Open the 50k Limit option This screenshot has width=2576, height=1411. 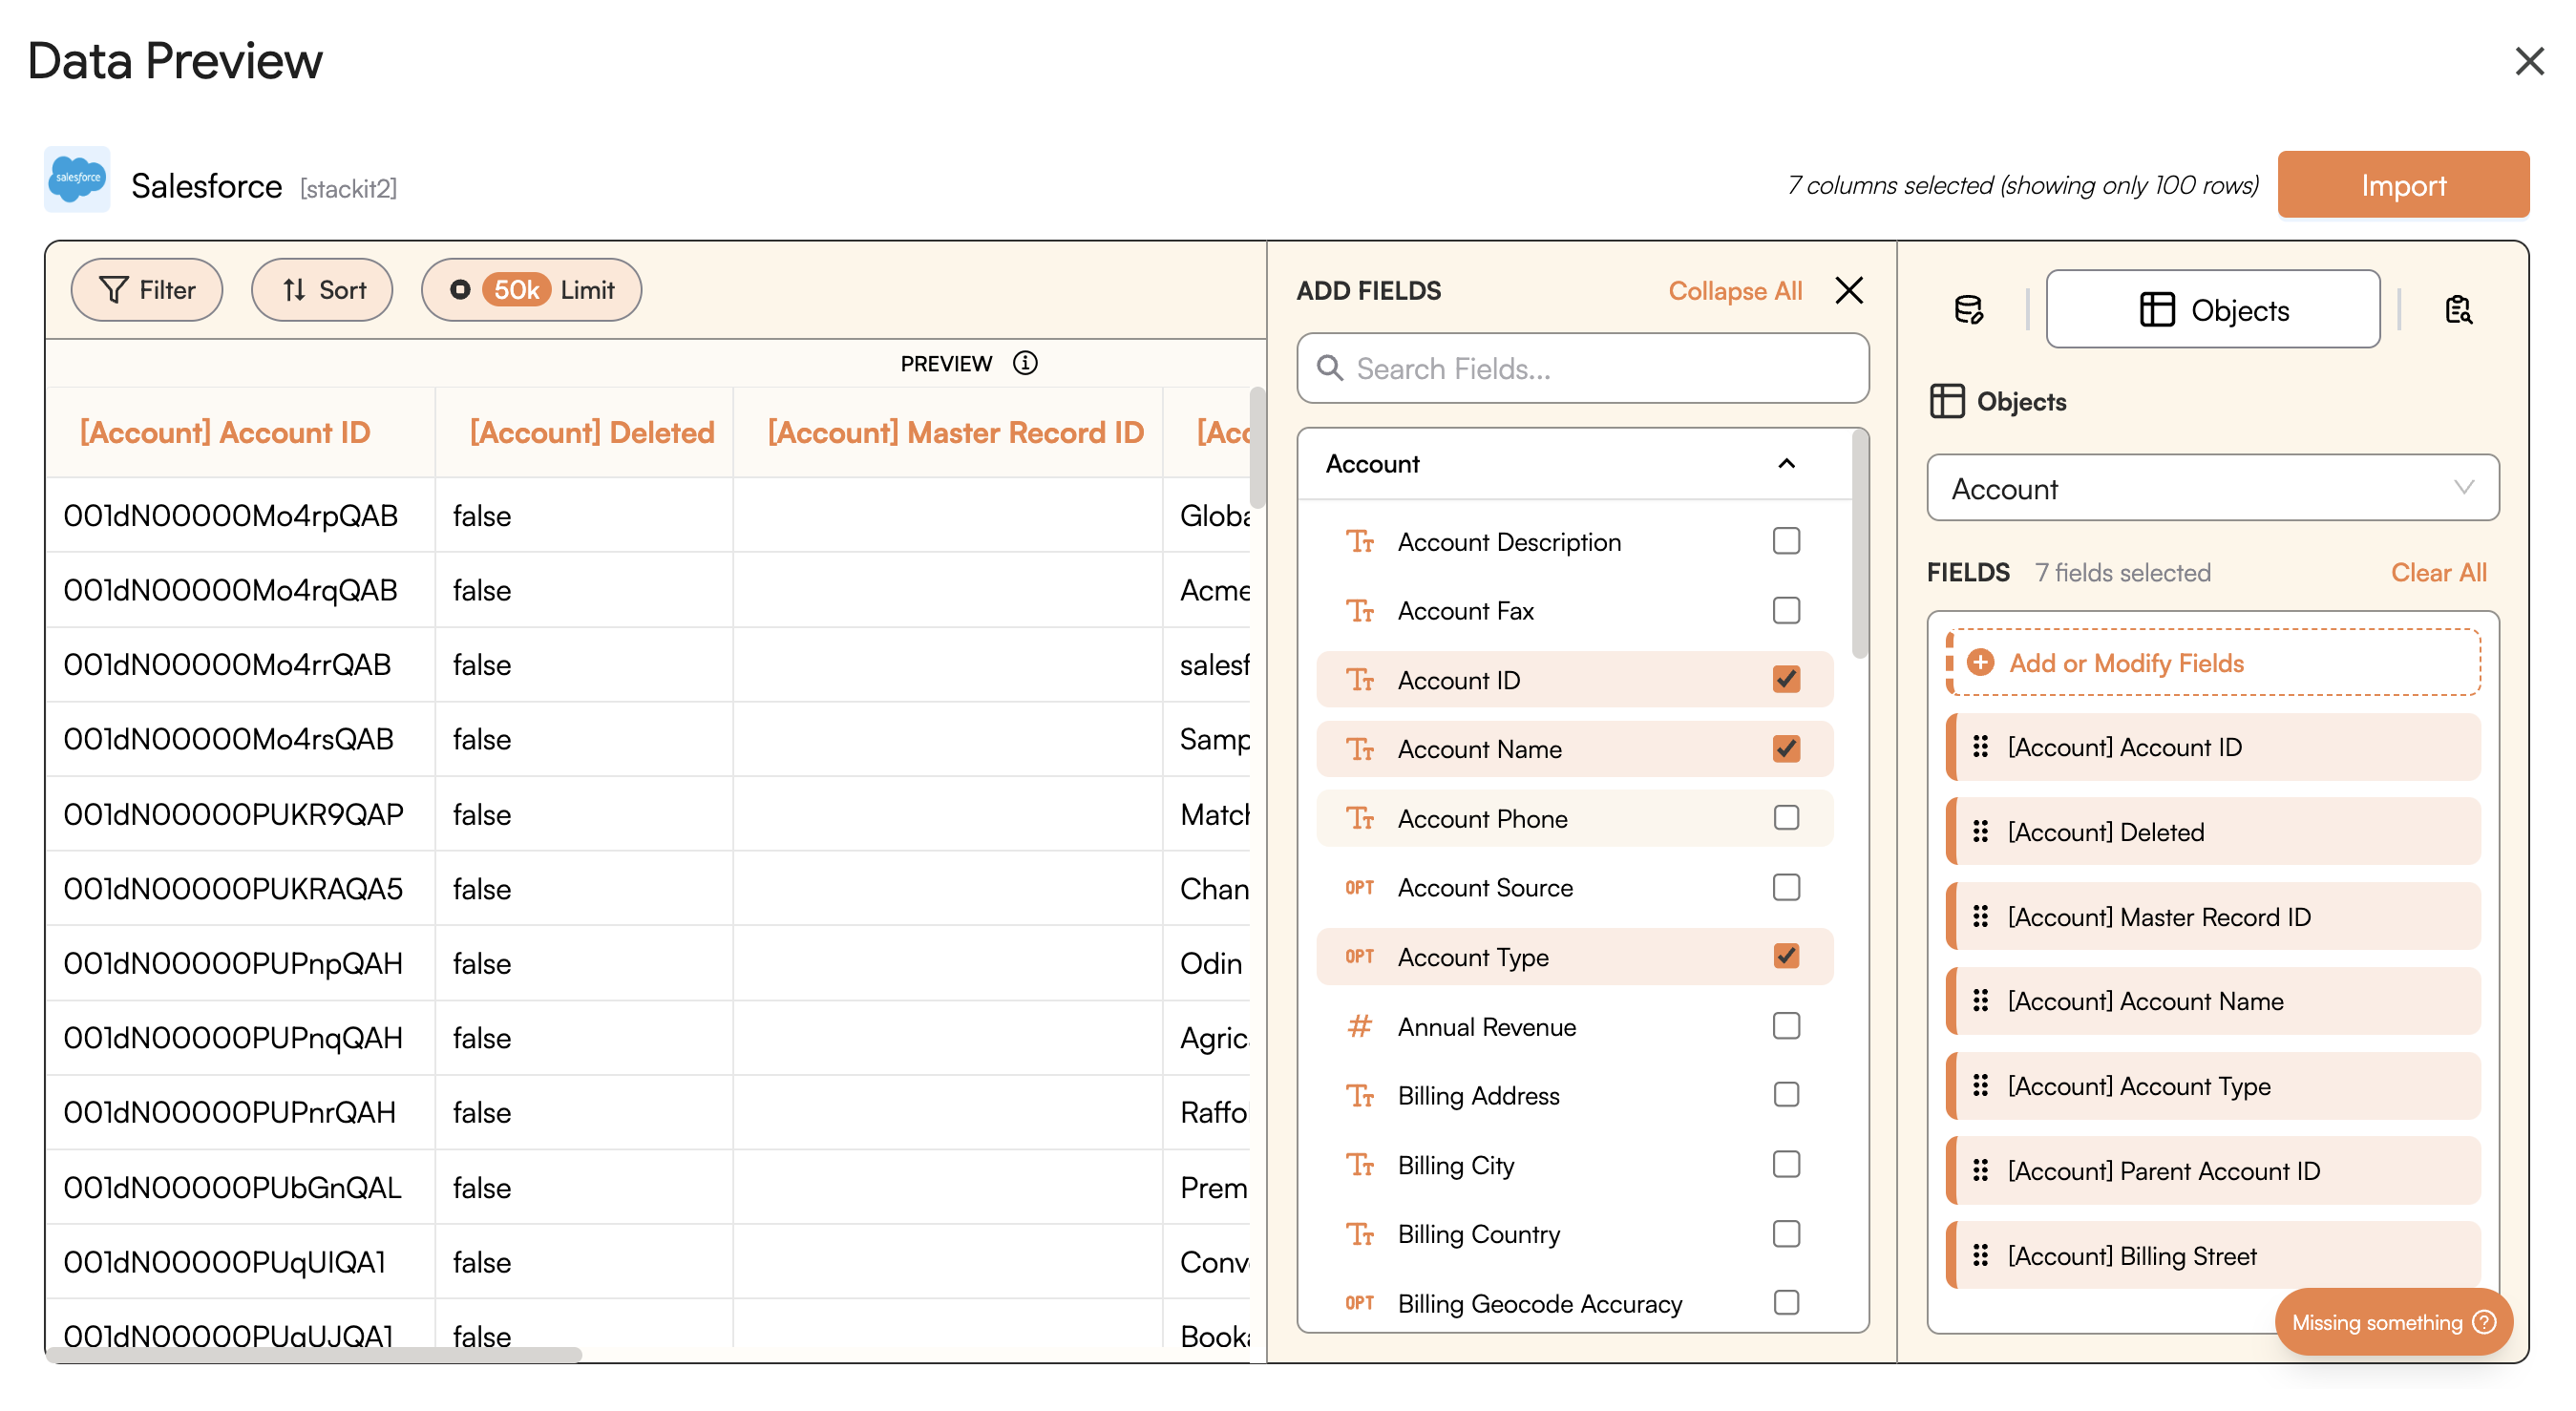click(x=531, y=290)
